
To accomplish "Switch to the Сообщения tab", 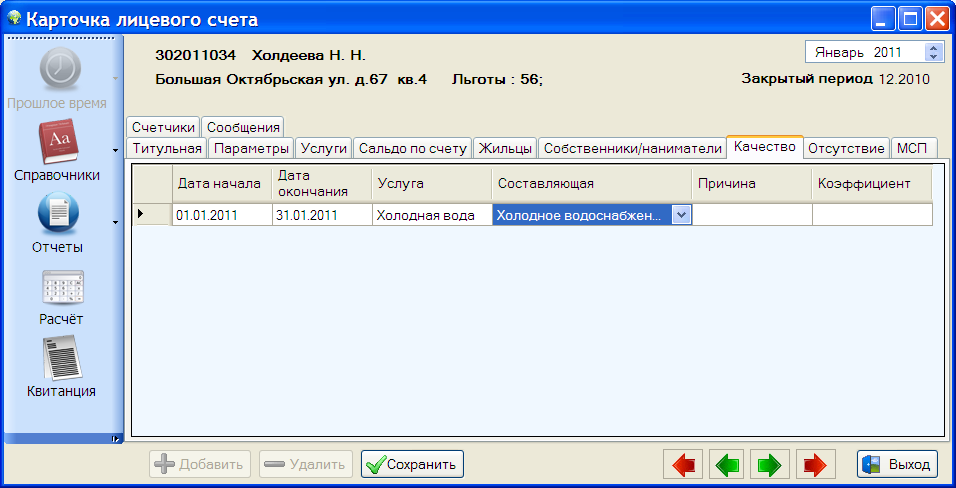I will (x=243, y=127).
